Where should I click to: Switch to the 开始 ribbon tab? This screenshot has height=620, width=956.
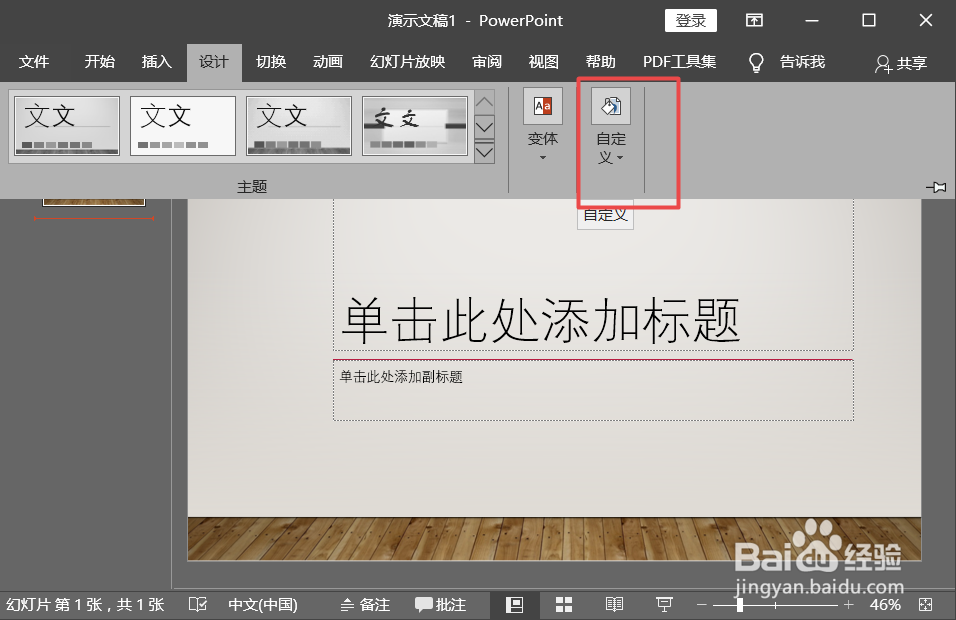99,62
